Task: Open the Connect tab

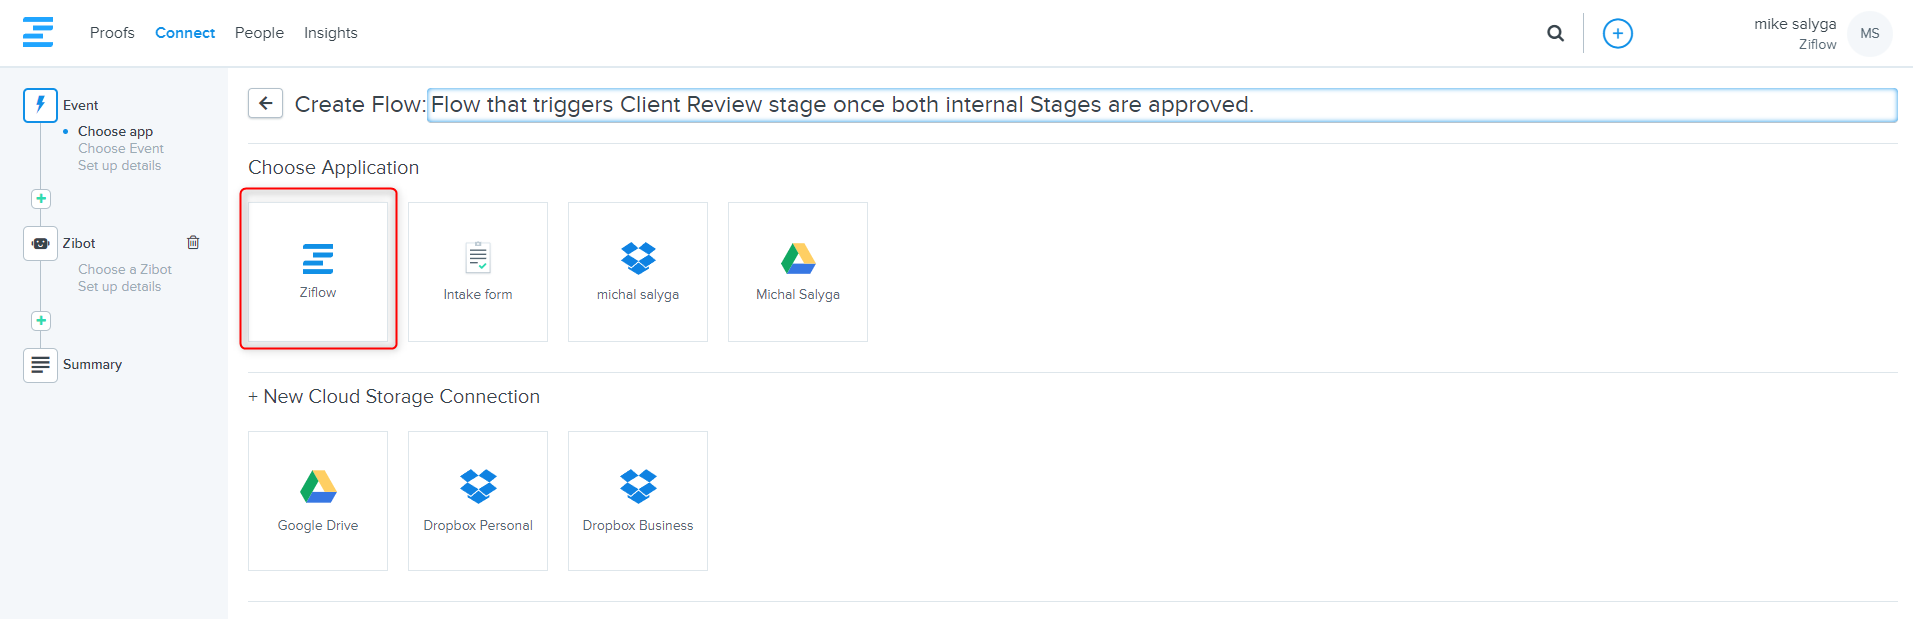Action: coord(185,33)
